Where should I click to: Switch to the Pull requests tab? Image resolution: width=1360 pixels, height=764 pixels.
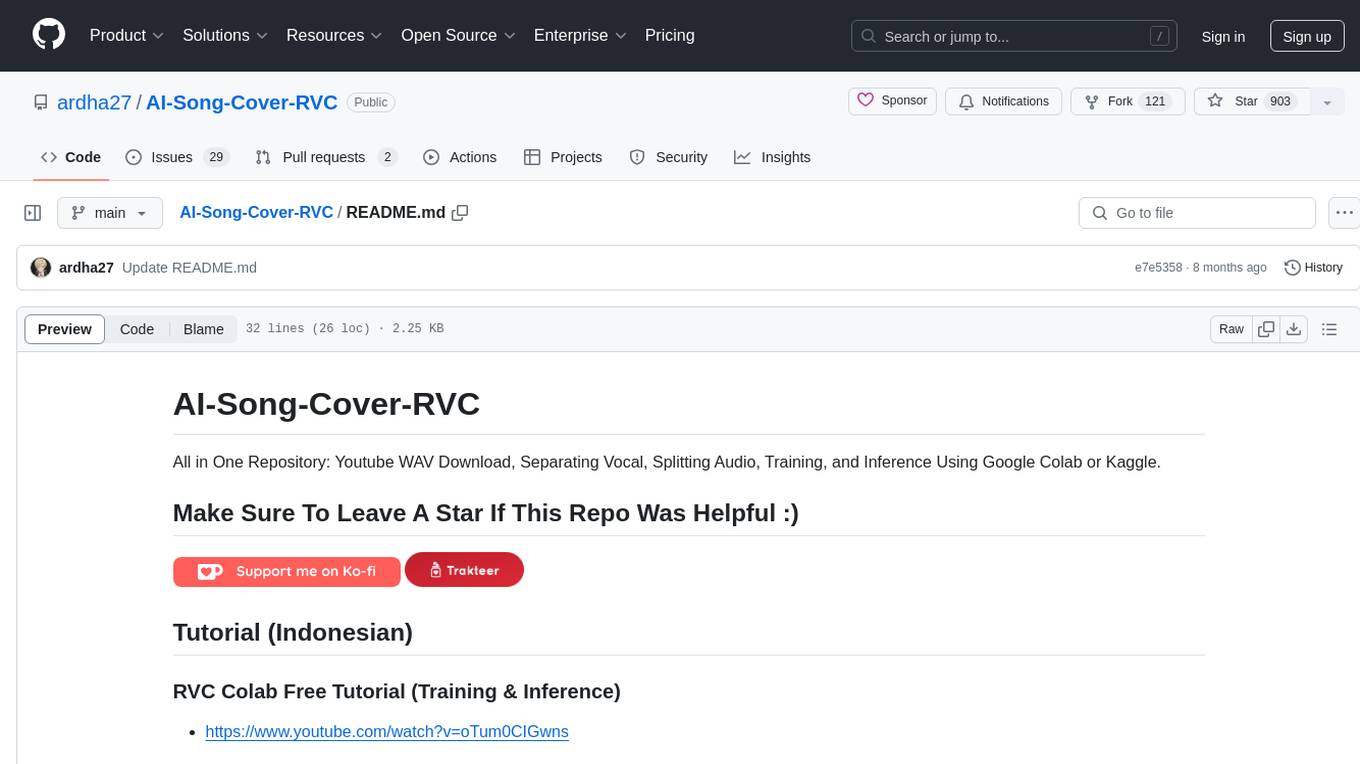point(326,157)
